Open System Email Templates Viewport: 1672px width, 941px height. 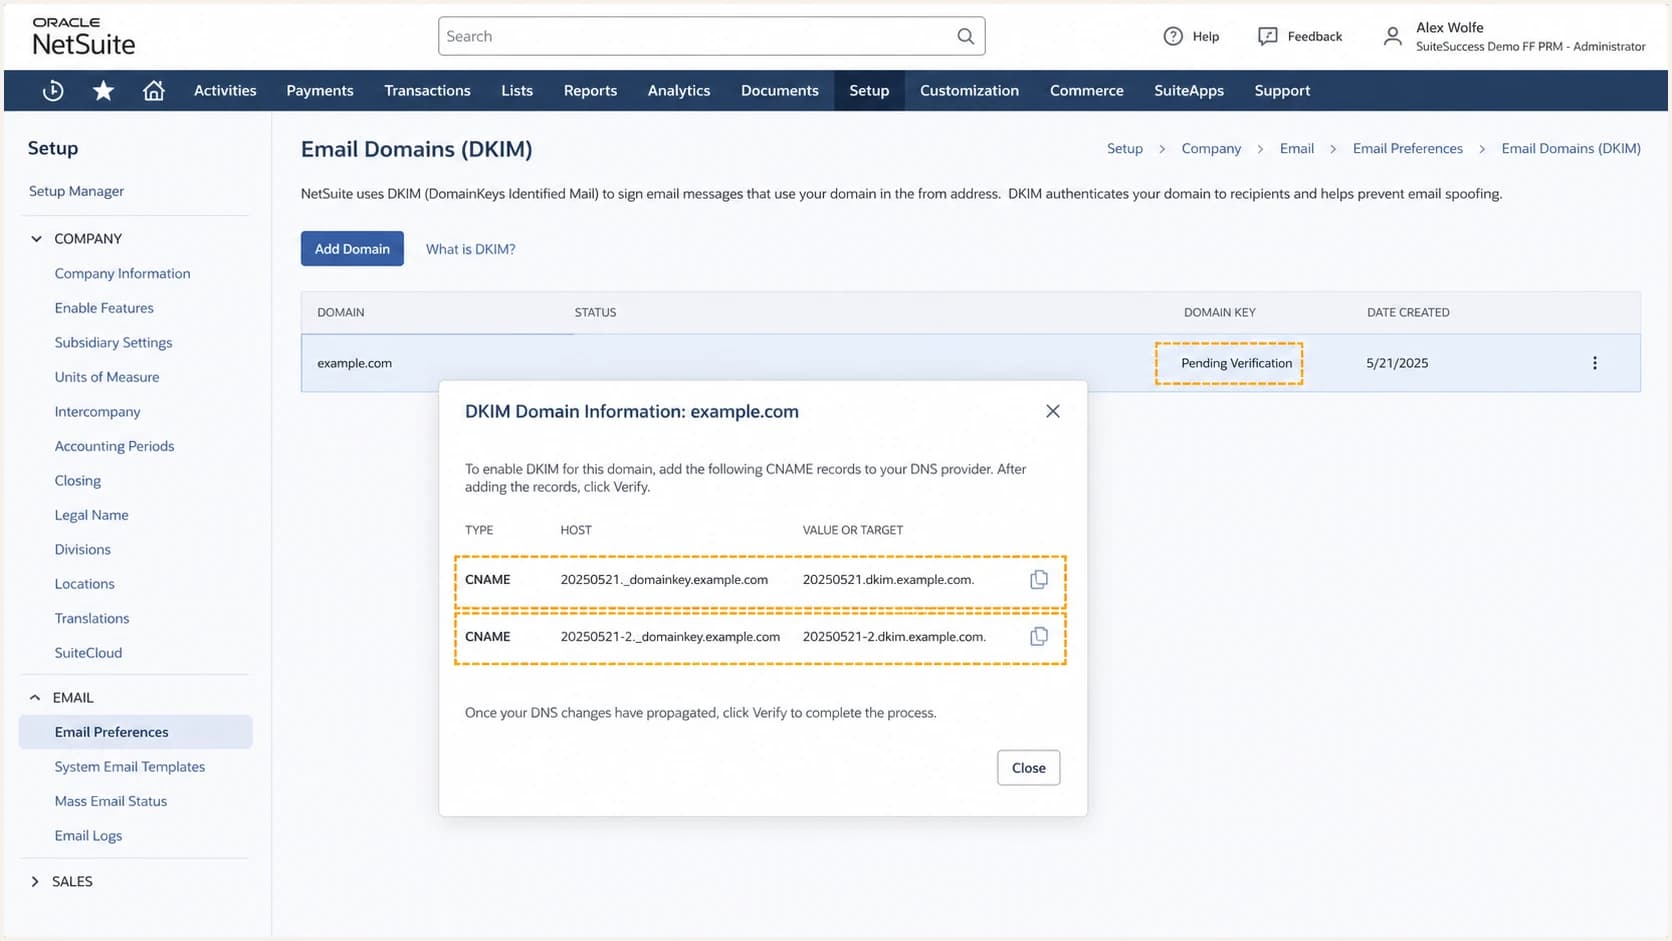[130, 767]
